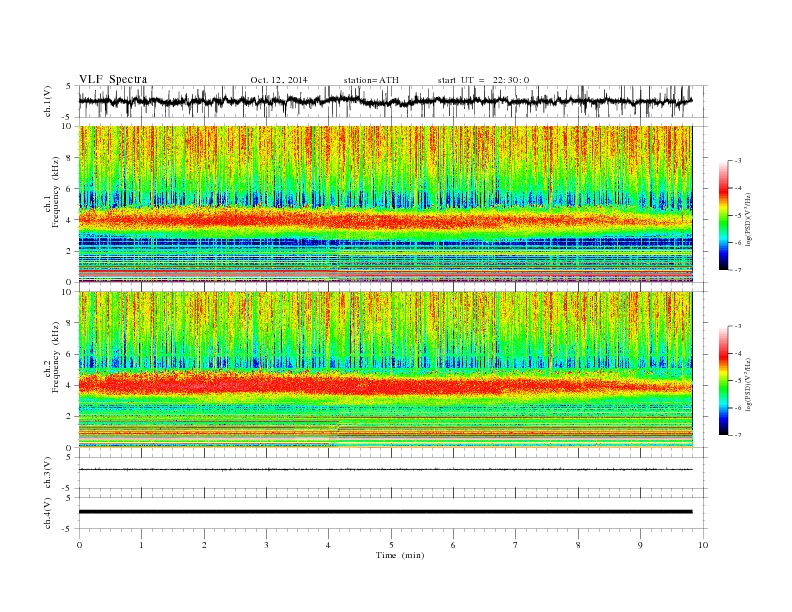Click the 'ch.1(V)' waveform axis label
Screen dimensions: 792x612
(x=48, y=101)
